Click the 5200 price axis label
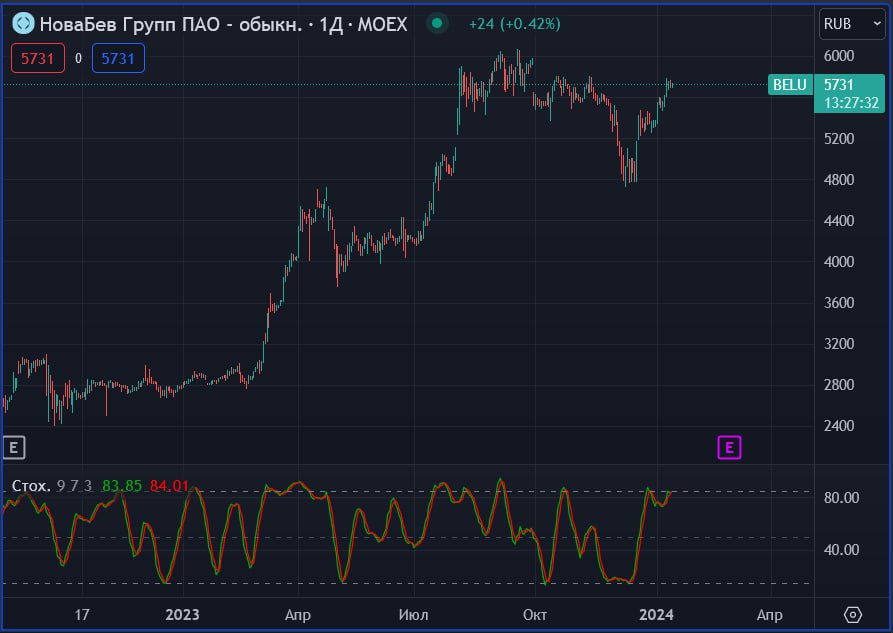Screen dimensions: 893x633 (x=839, y=138)
